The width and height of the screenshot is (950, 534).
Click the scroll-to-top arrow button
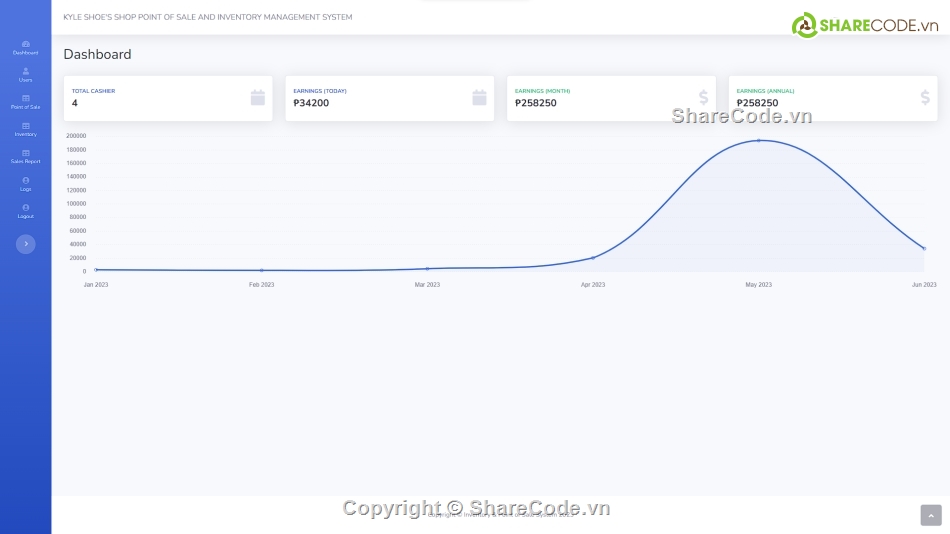coord(930,515)
